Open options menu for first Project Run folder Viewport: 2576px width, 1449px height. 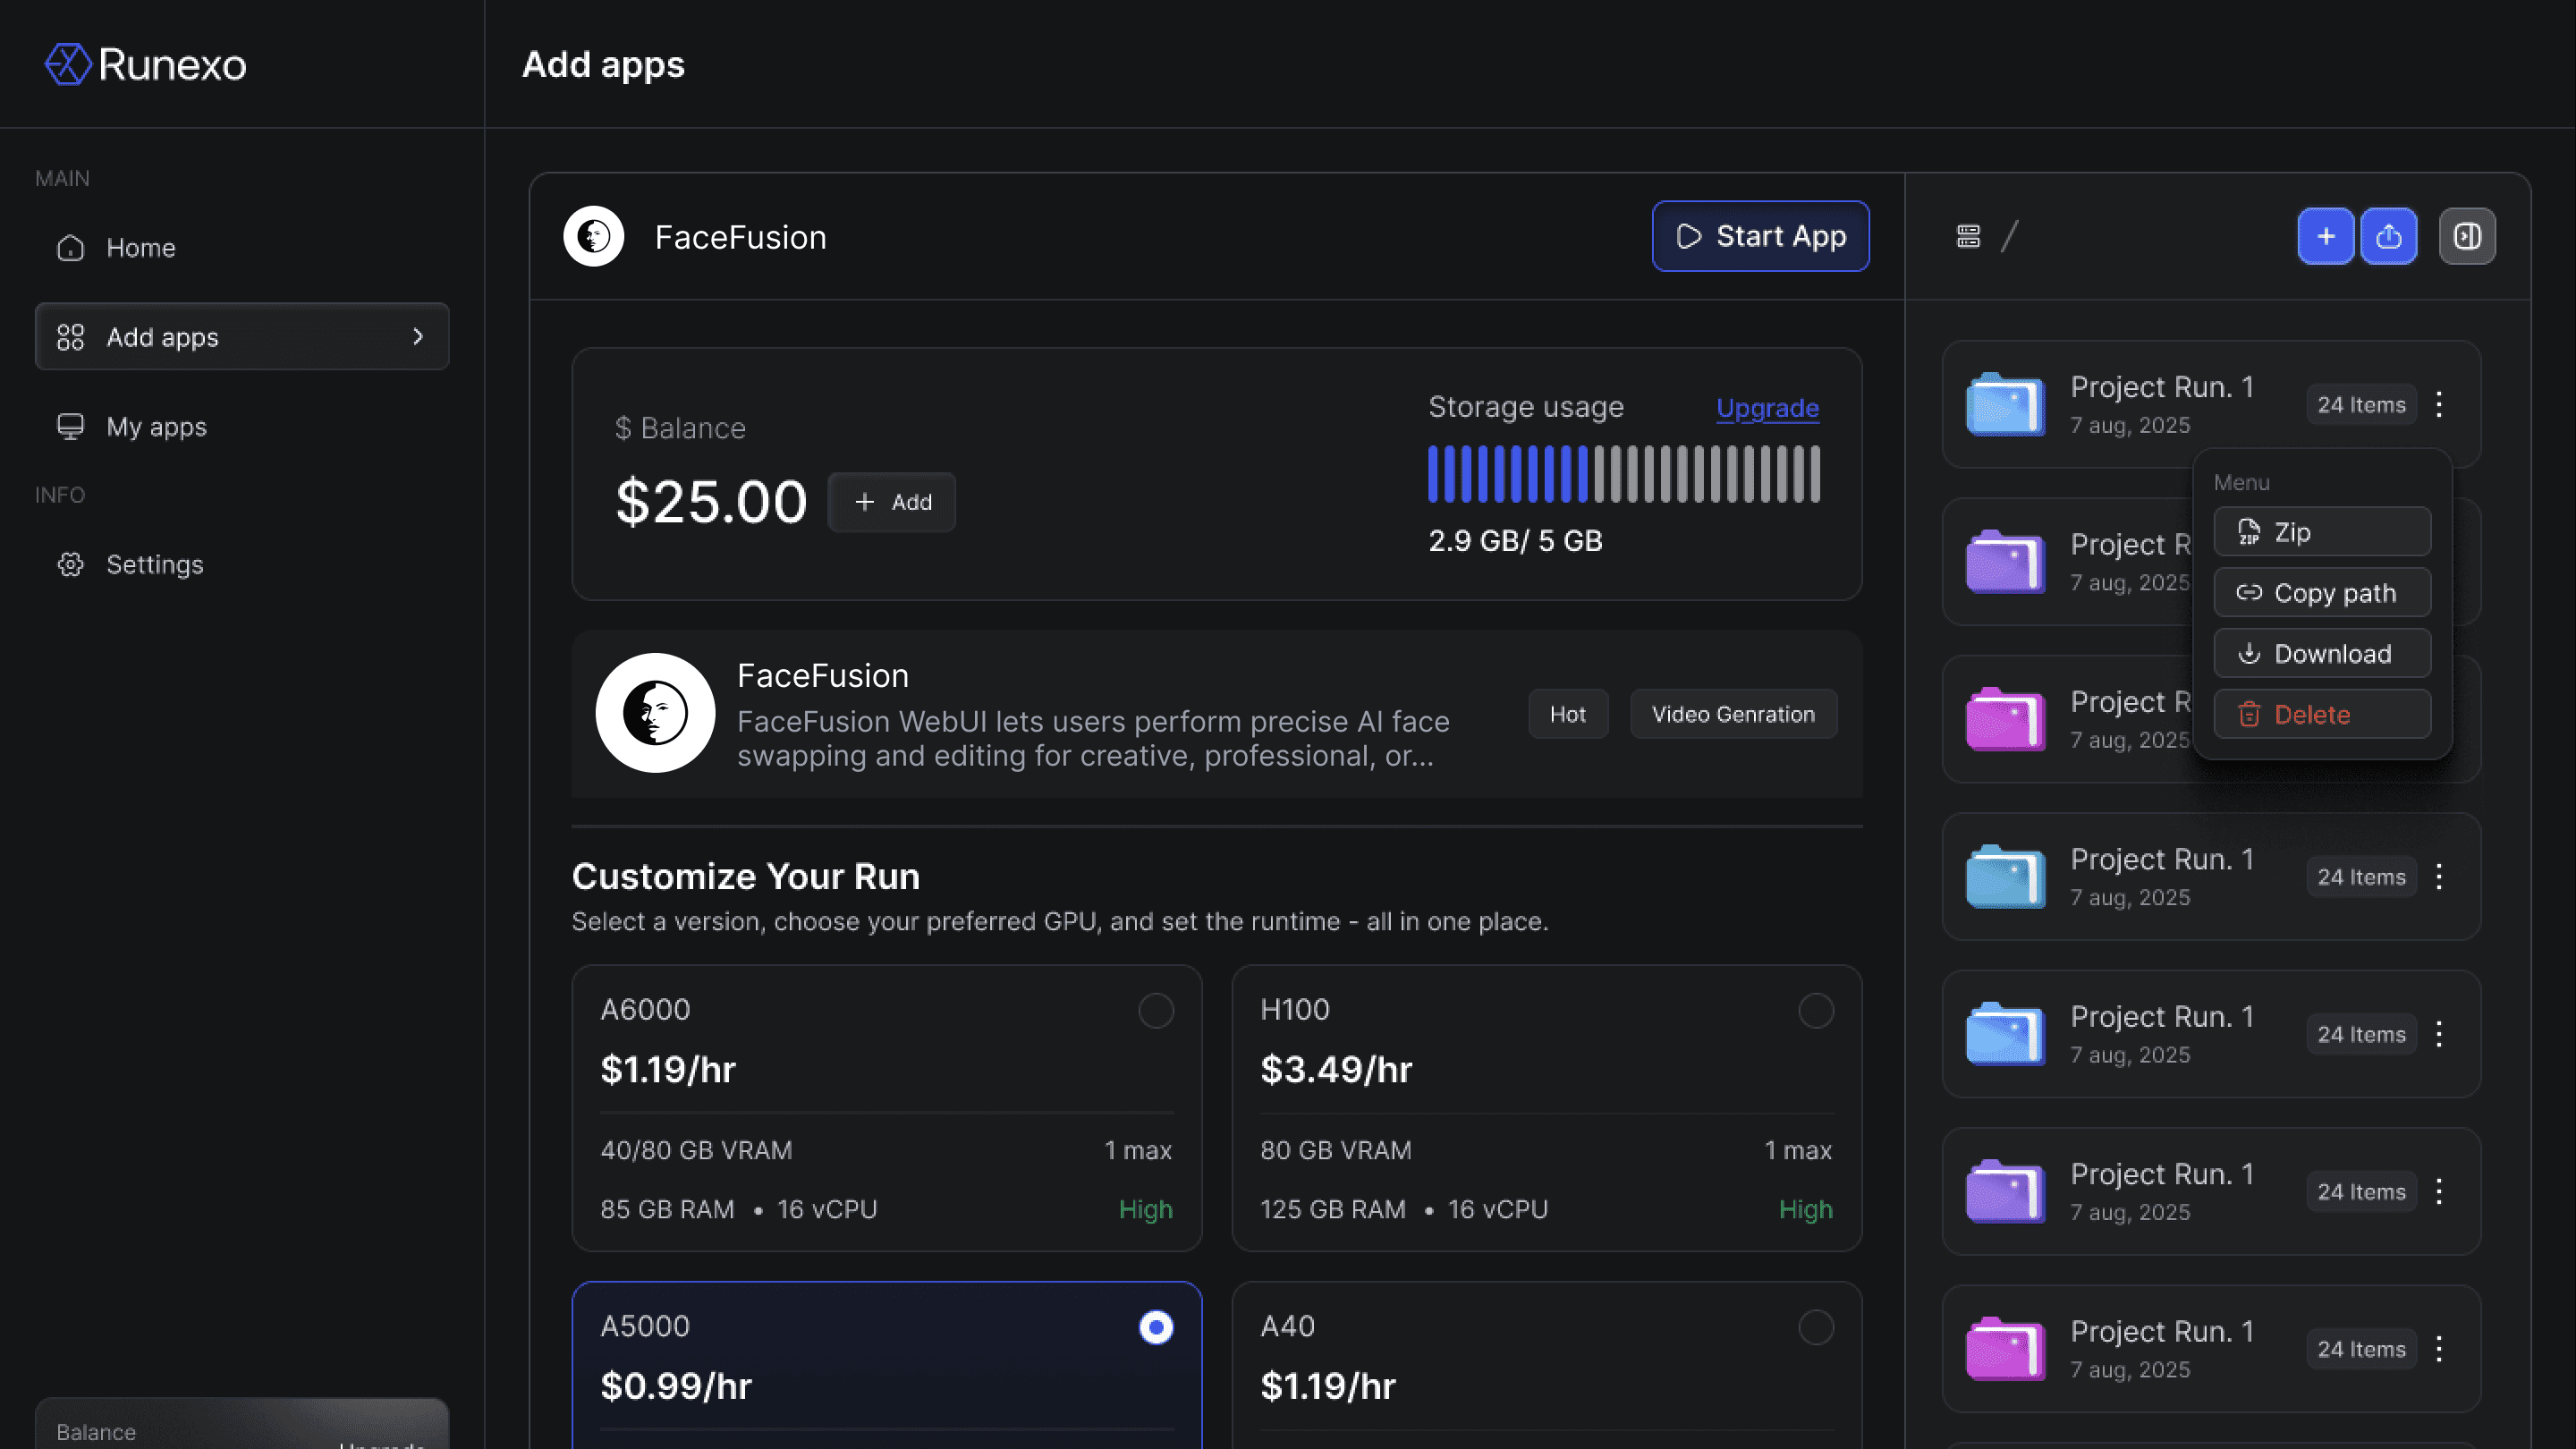point(2439,405)
